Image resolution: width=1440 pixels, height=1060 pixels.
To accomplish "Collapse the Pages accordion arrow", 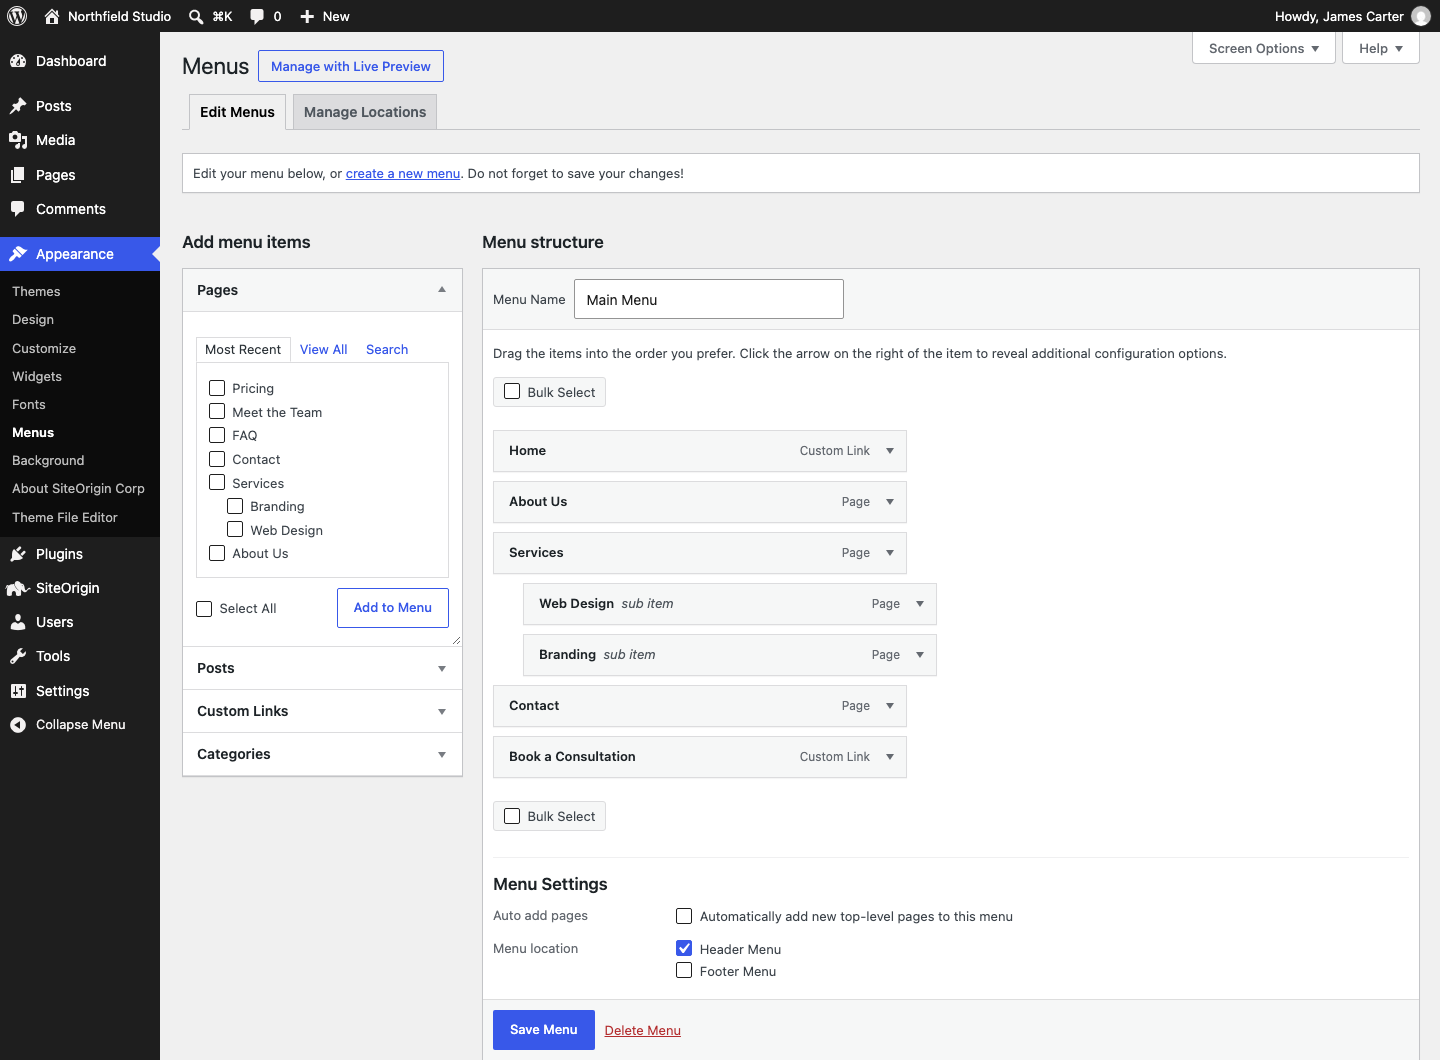I will click(x=442, y=290).
